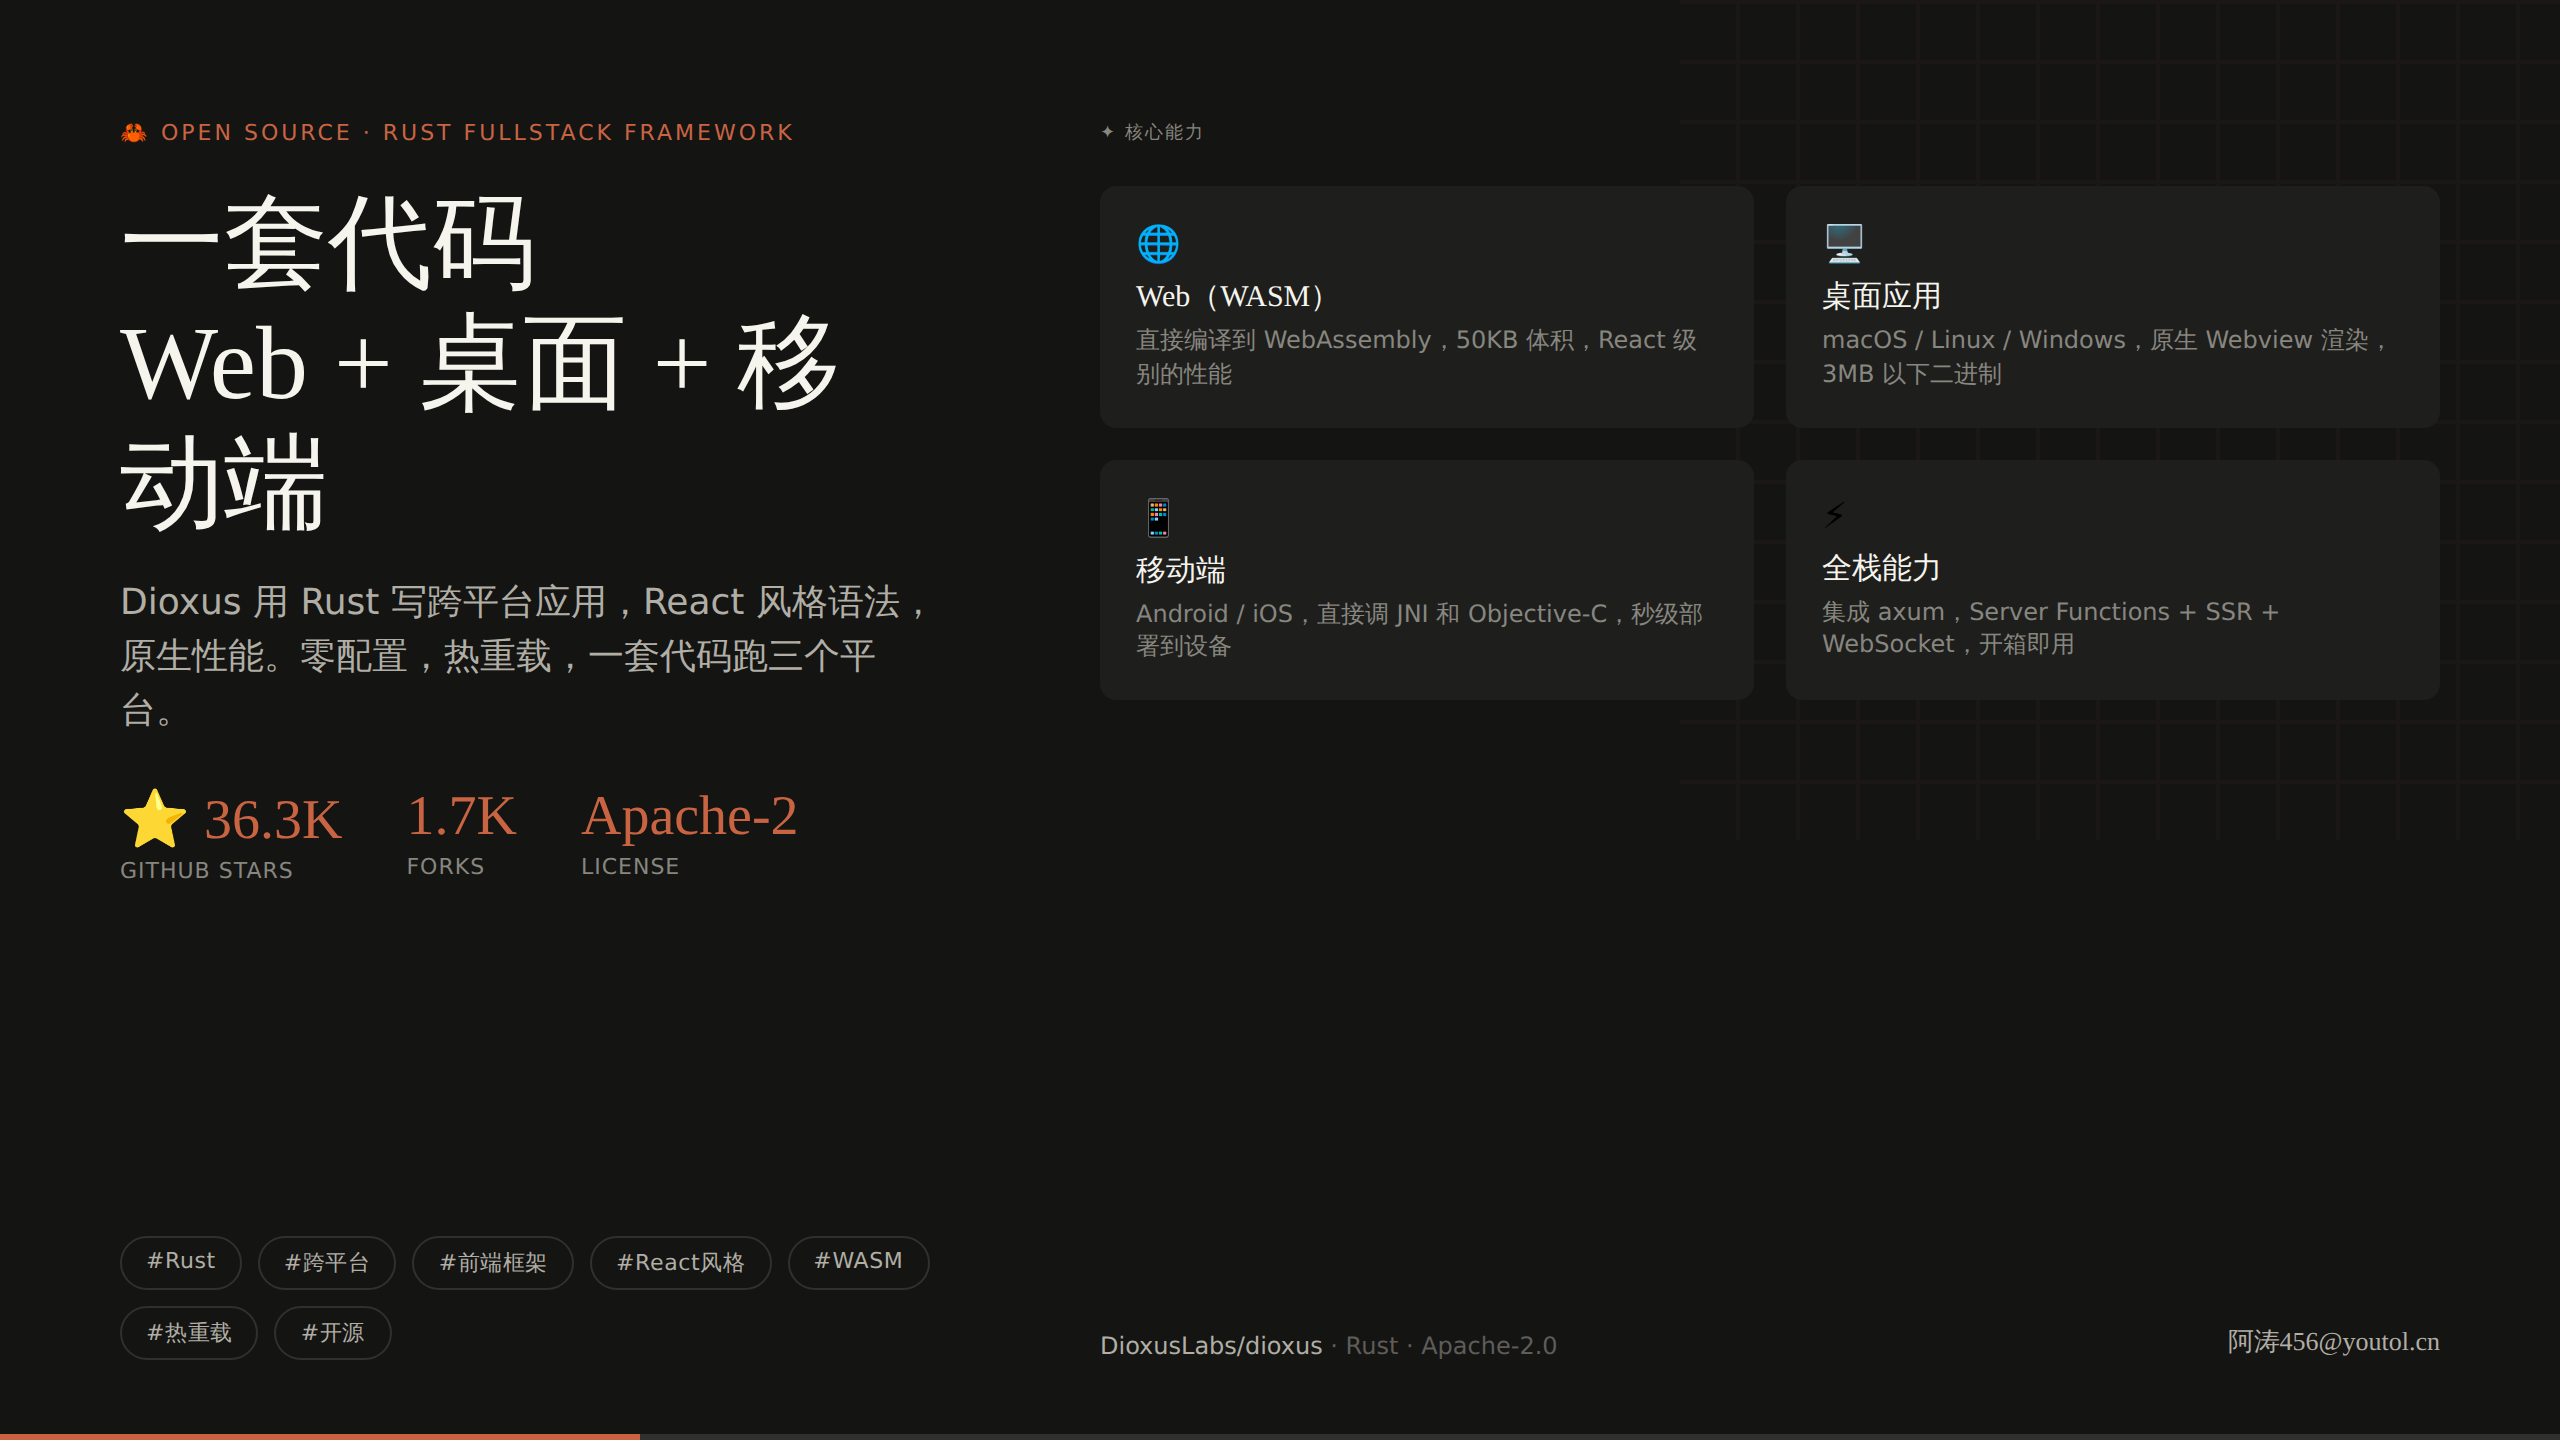The height and width of the screenshot is (1440, 2560).
Task: Select the #WASM tag
Action: tap(859, 1262)
